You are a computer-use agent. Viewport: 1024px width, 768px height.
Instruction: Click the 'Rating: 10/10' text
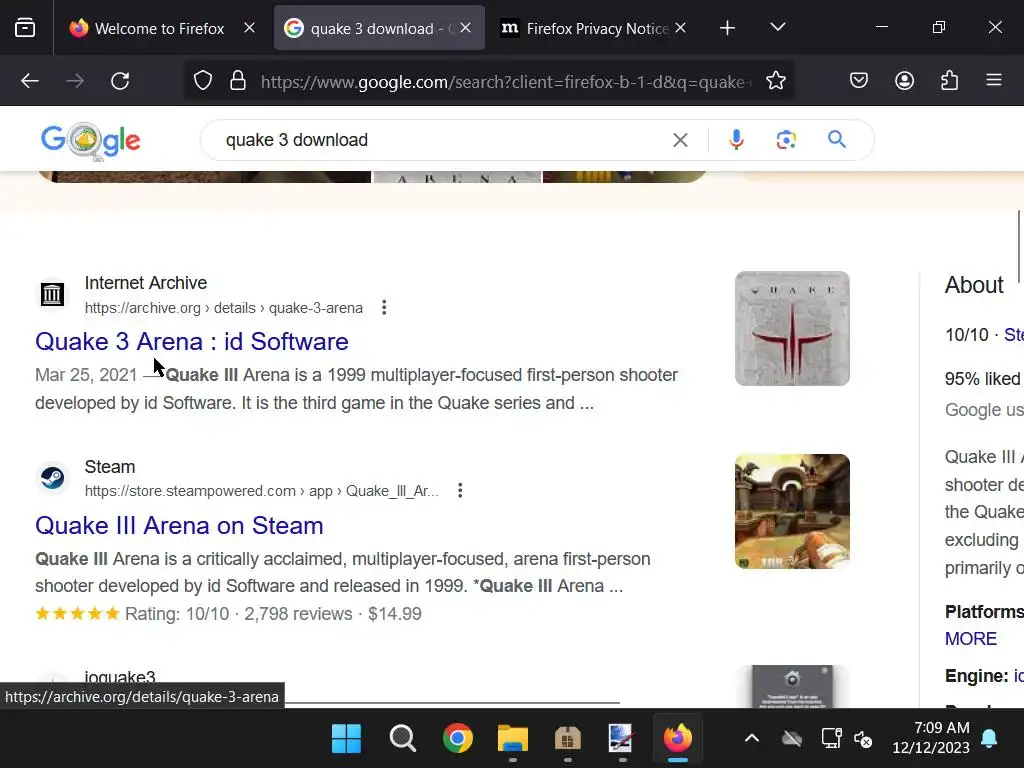tap(177, 614)
